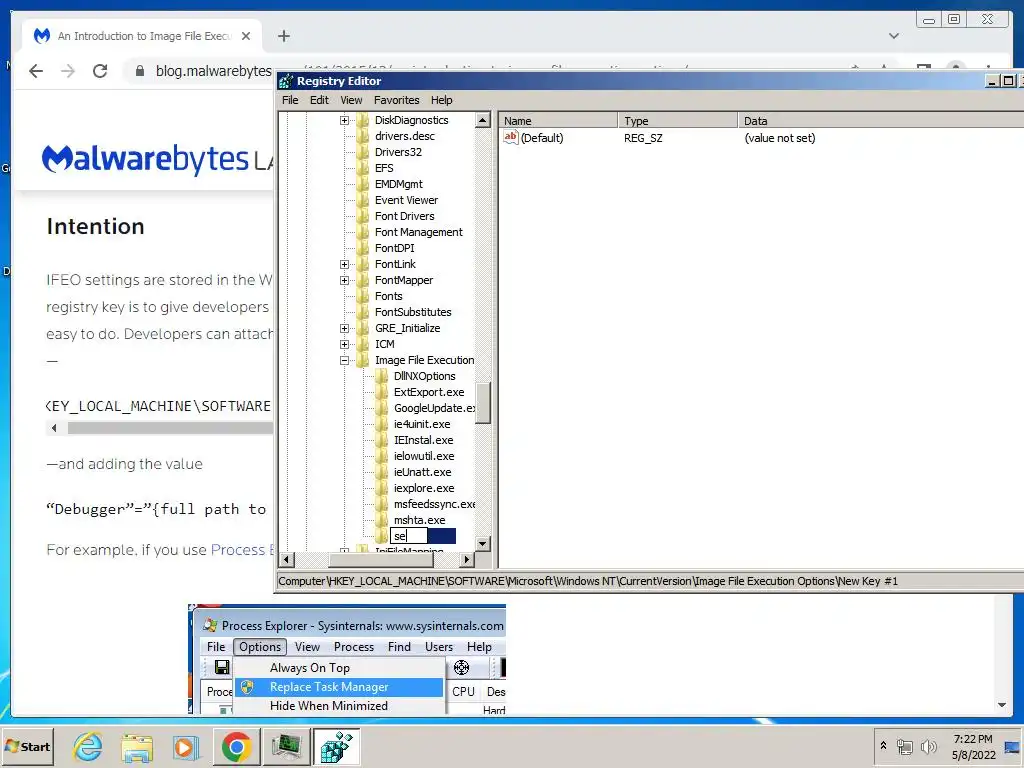Image resolution: width=1024 pixels, height=768 pixels.
Task: Select the FontSubstitutes folder icon
Action: tap(362, 312)
